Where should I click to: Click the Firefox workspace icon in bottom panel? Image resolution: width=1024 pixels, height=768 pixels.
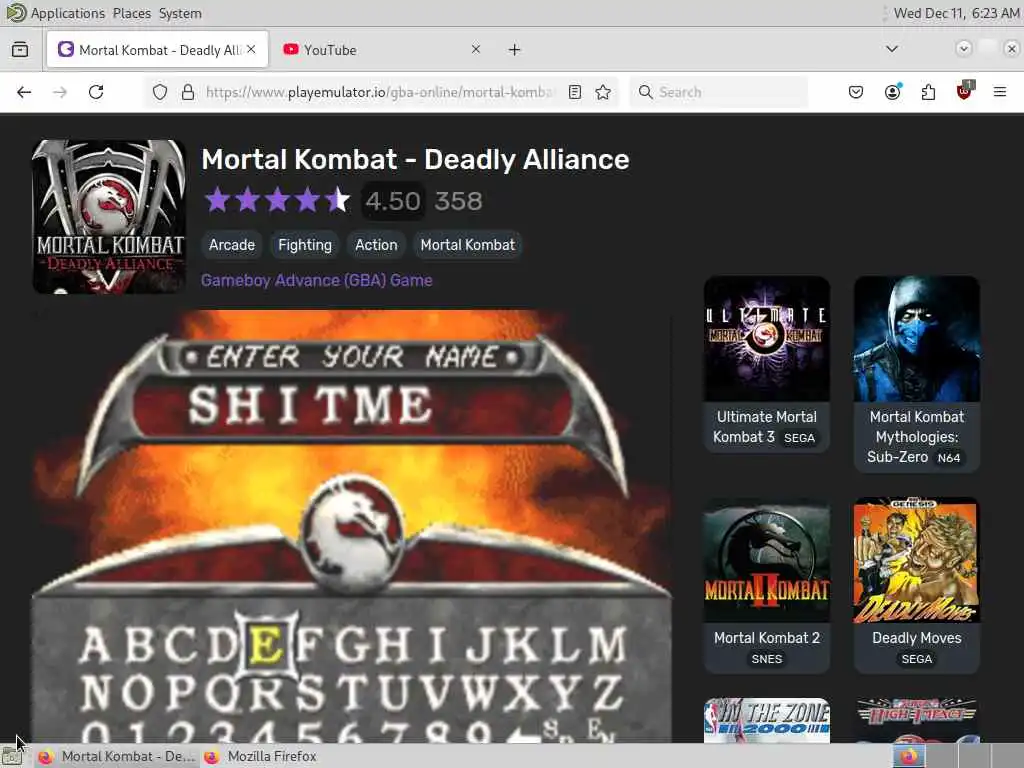click(910, 756)
